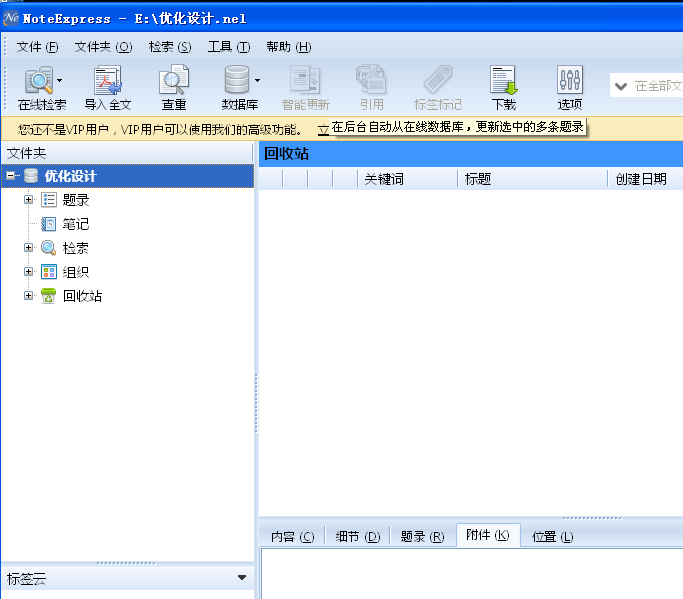This screenshot has height=599, width=683.
Task: Expand the 检索 tree node
Action: coord(28,247)
